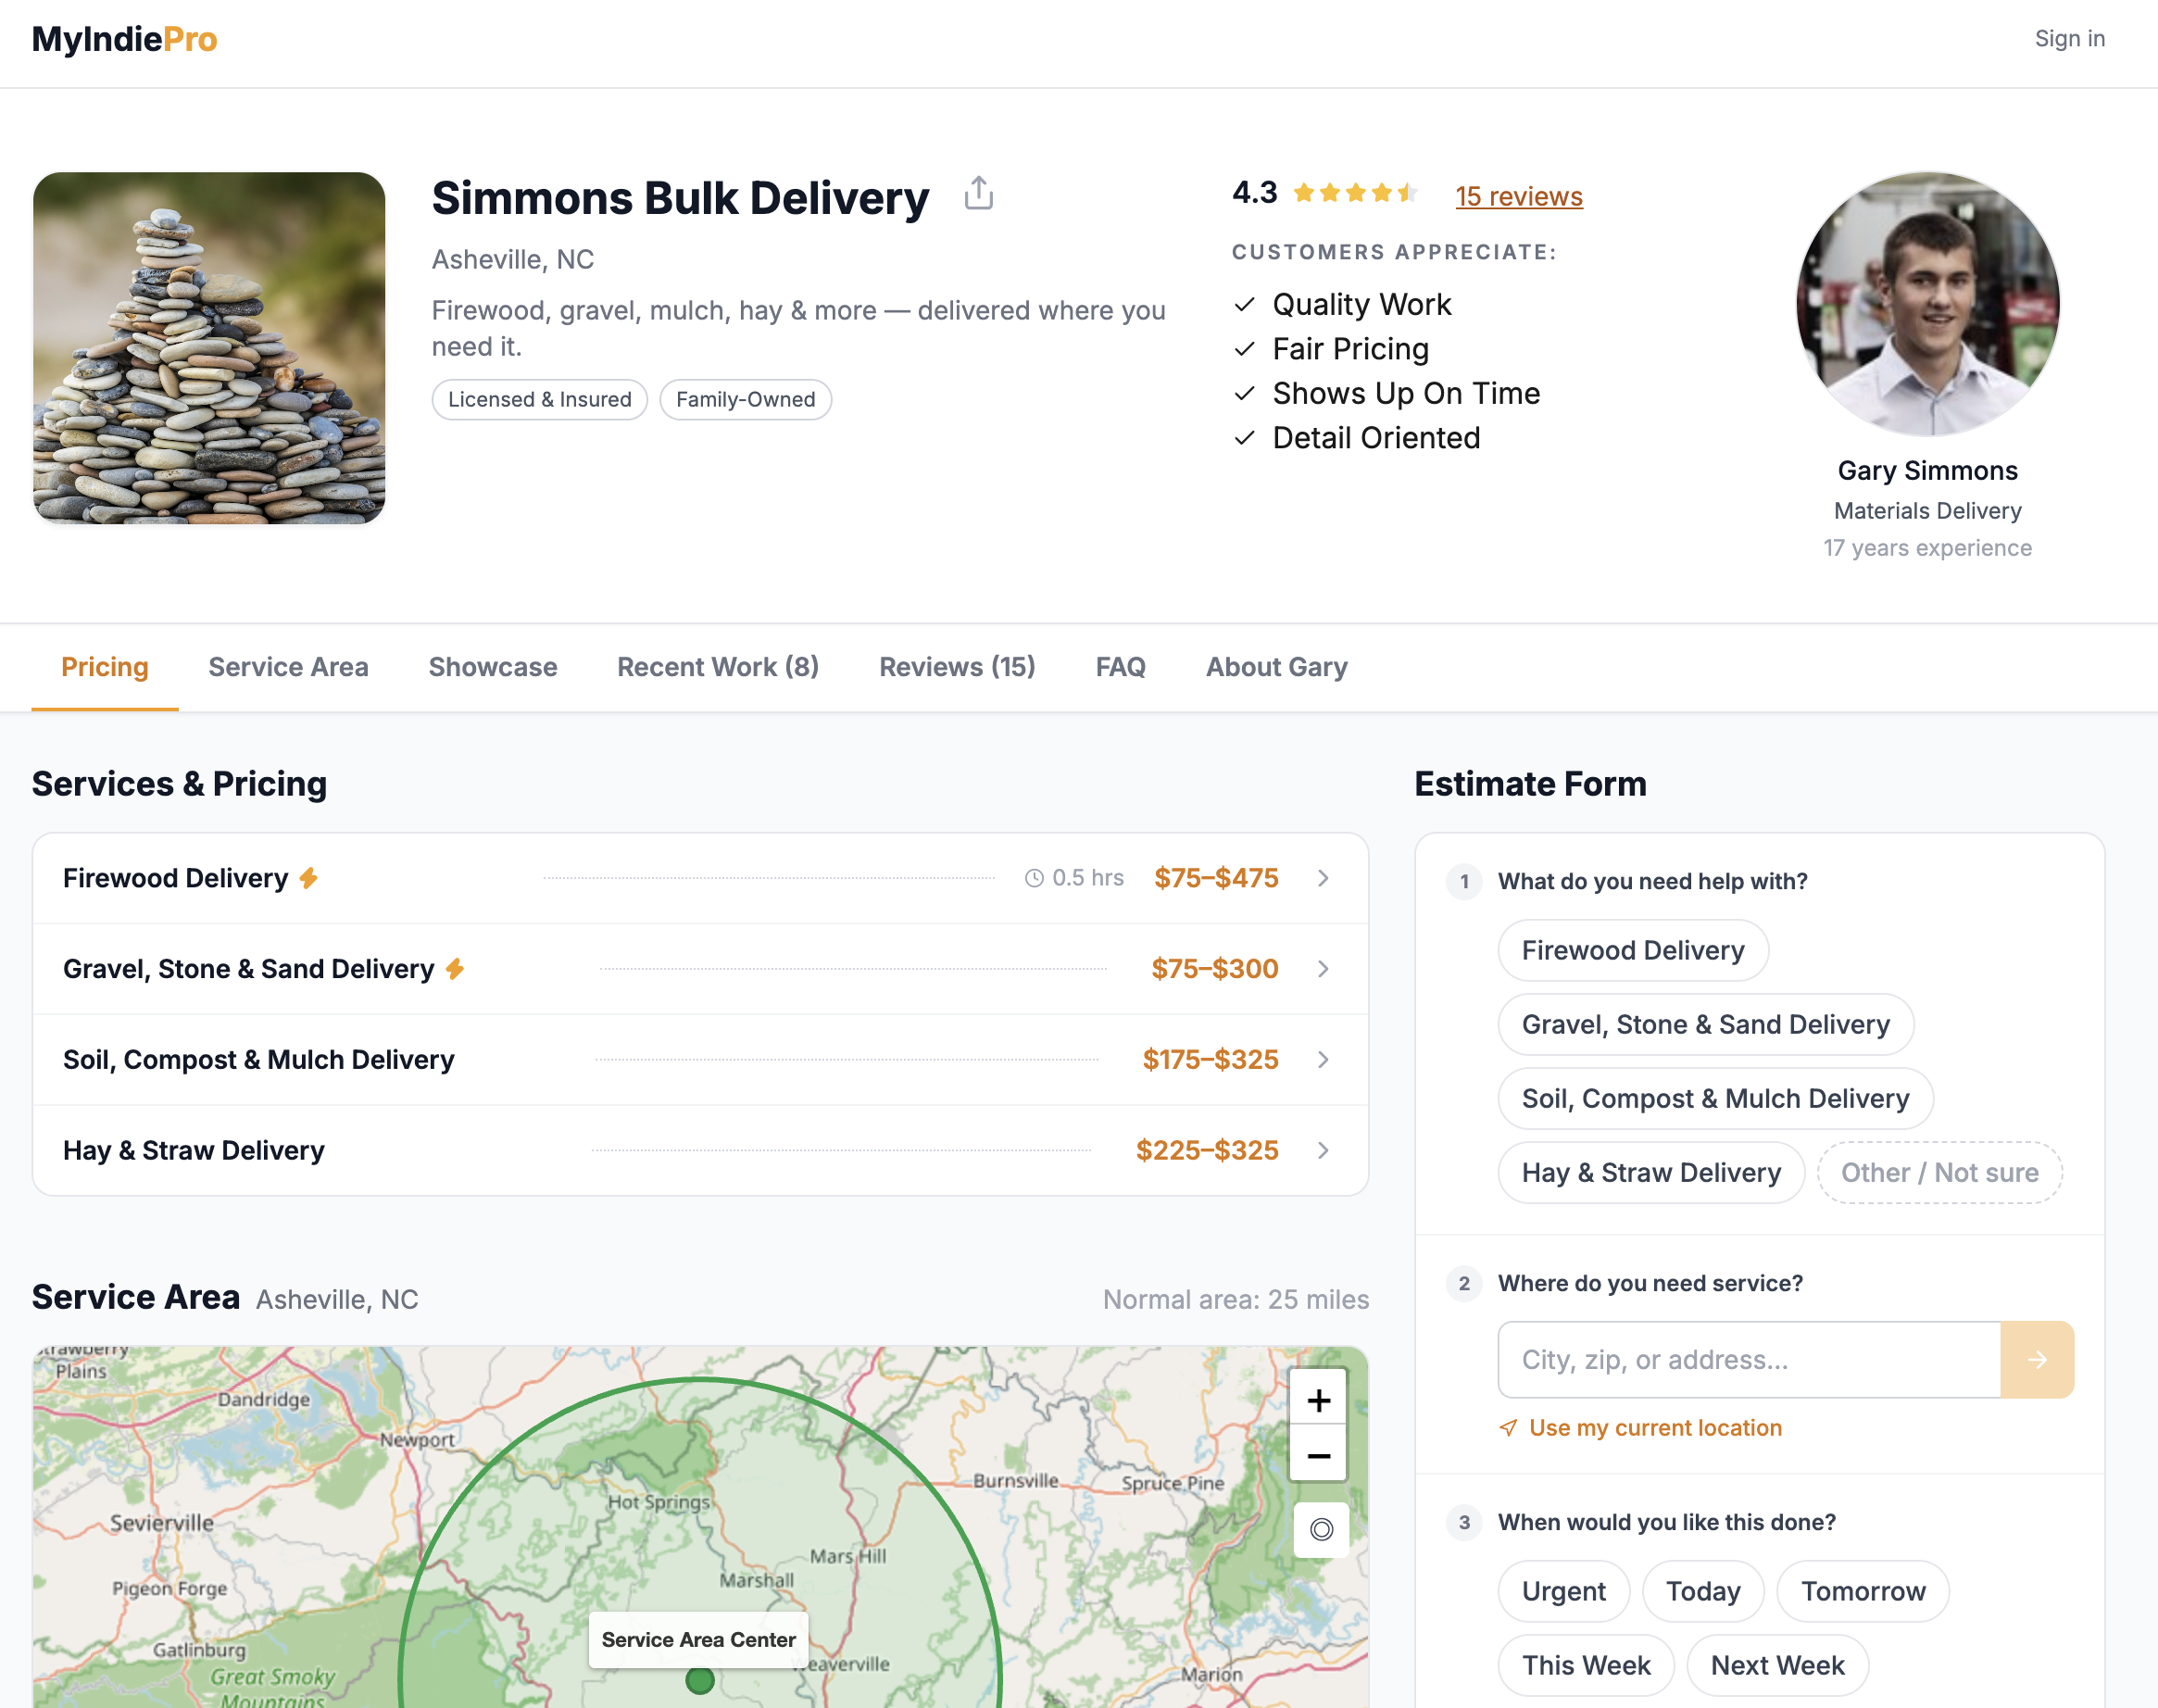
Task: Select Hay & Straw Delivery chip in Estimate Form
Action: click(x=1651, y=1172)
